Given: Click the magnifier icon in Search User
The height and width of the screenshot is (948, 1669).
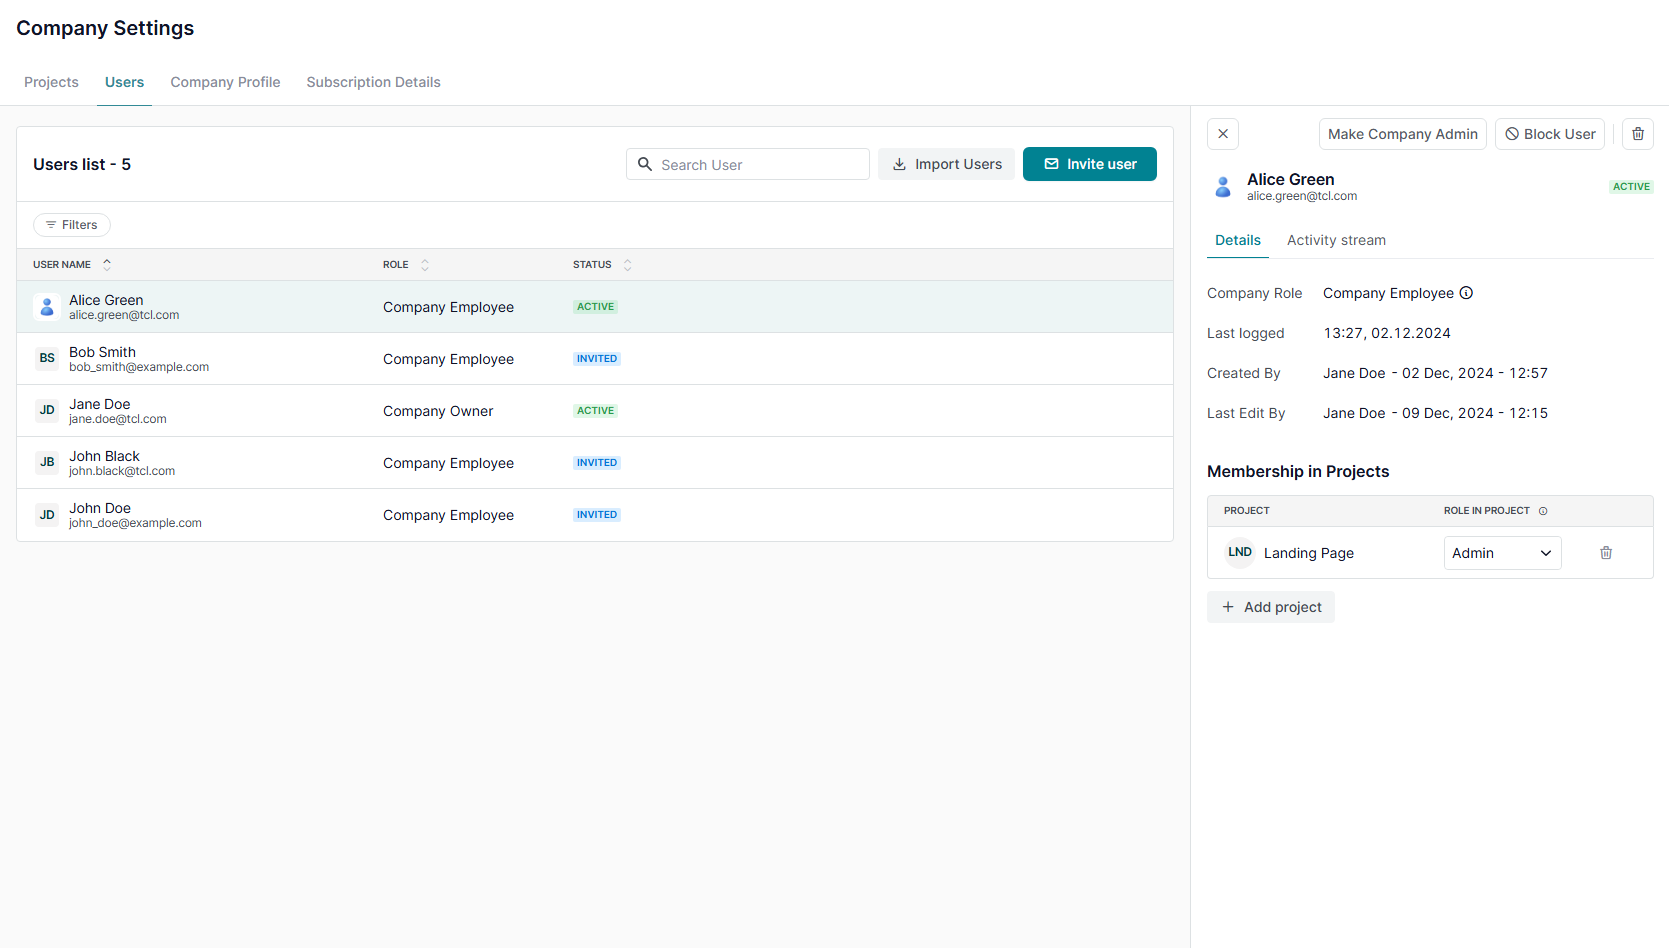Looking at the screenshot, I should (645, 164).
